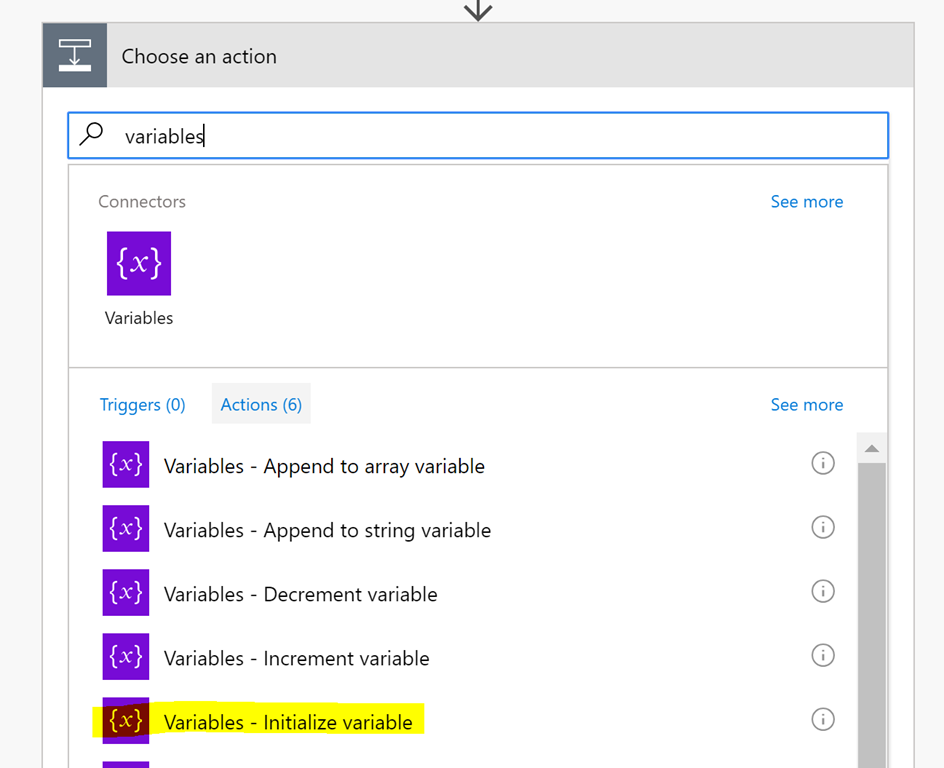Click the Append to array variable icon

point(125,464)
